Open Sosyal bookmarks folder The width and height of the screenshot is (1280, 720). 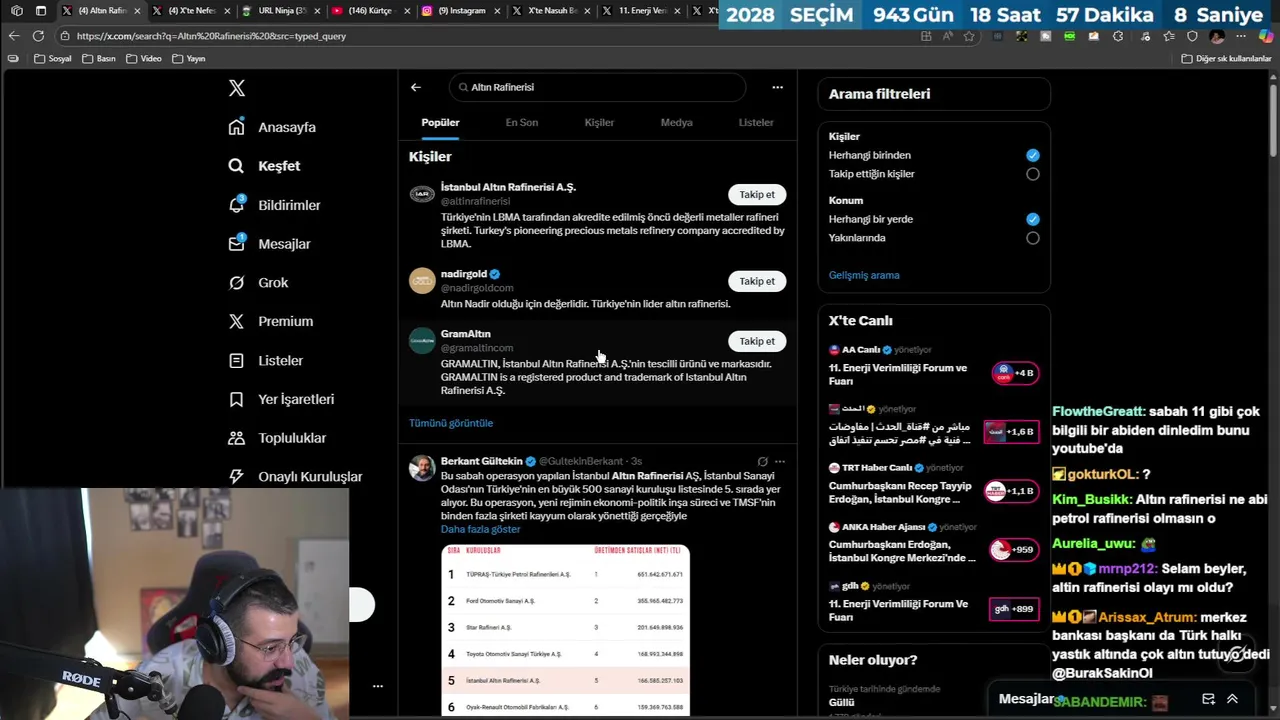(53, 59)
